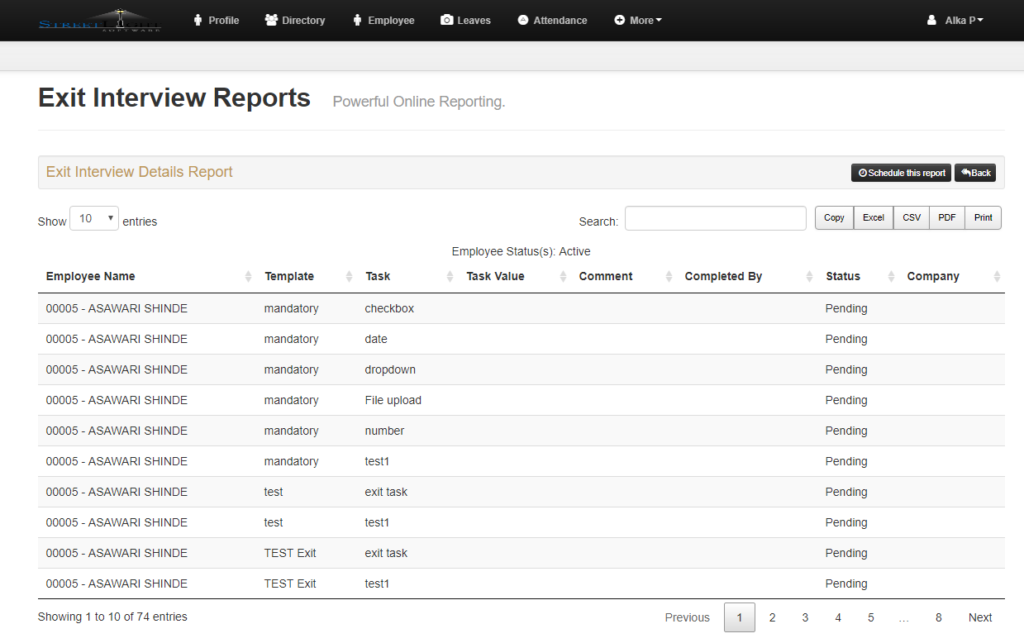
Task: Click the clock icon on Schedule this report
Action: click(x=862, y=172)
